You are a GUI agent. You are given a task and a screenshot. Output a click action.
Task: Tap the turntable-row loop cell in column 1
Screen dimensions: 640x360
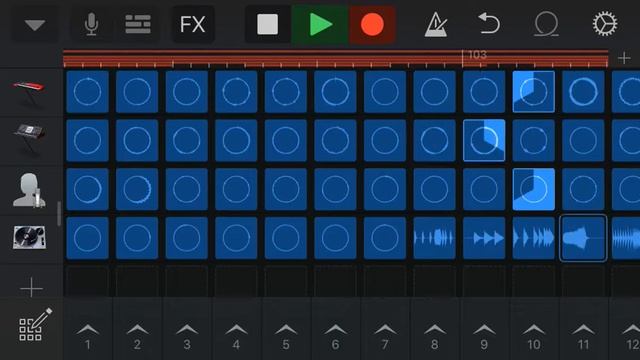(87, 238)
